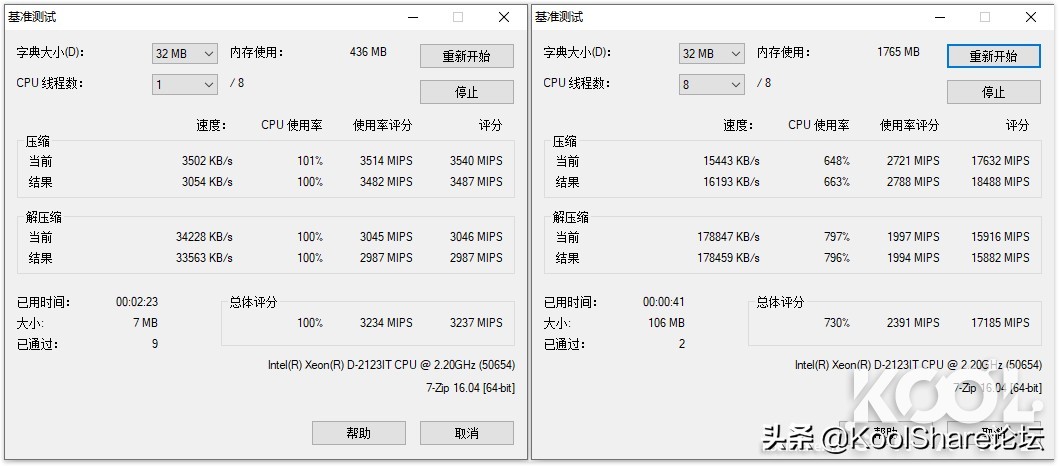The height and width of the screenshot is (466, 1059).
Task: Select decompression result speed 178459 KB/s
Action: pos(728,258)
